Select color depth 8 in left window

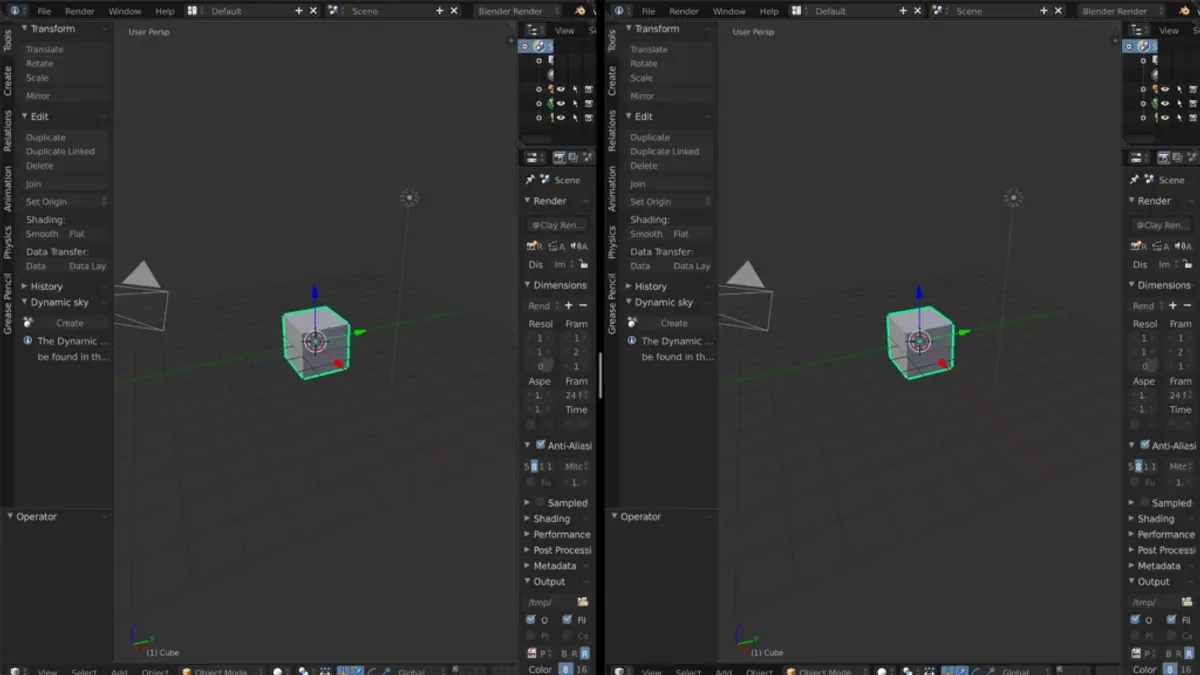coord(566,669)
